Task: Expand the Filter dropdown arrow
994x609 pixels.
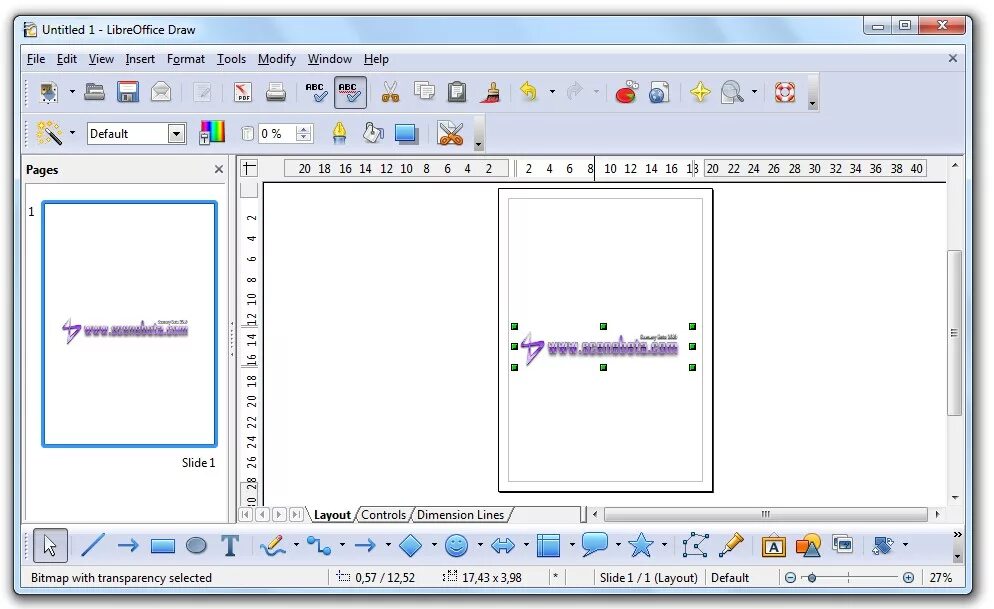Action: point(72,133)
